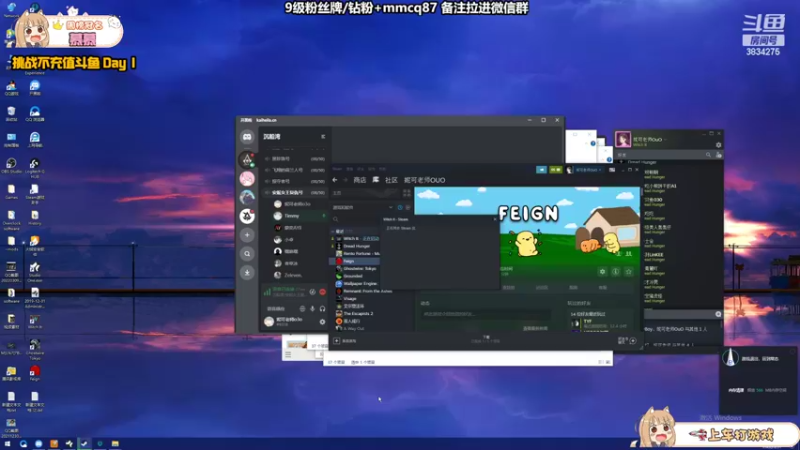Disconnect voice with red hang-up button
The image size is (800, 450).
pyautogui.click(x=322, y=292)
